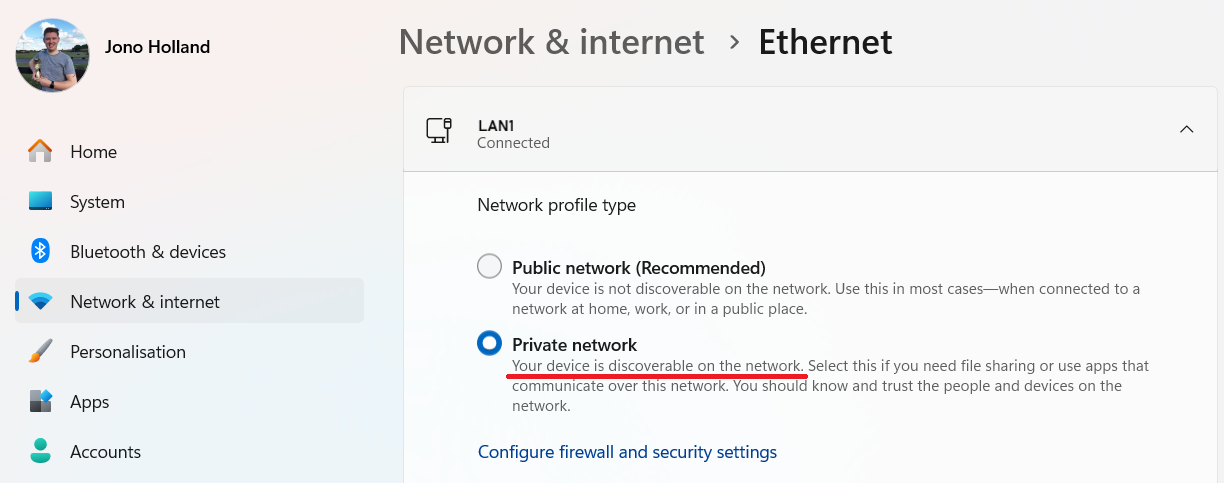
Task: Click the Network & internet wifi icon
Action: pyautogui.click(x=40, y=301)
